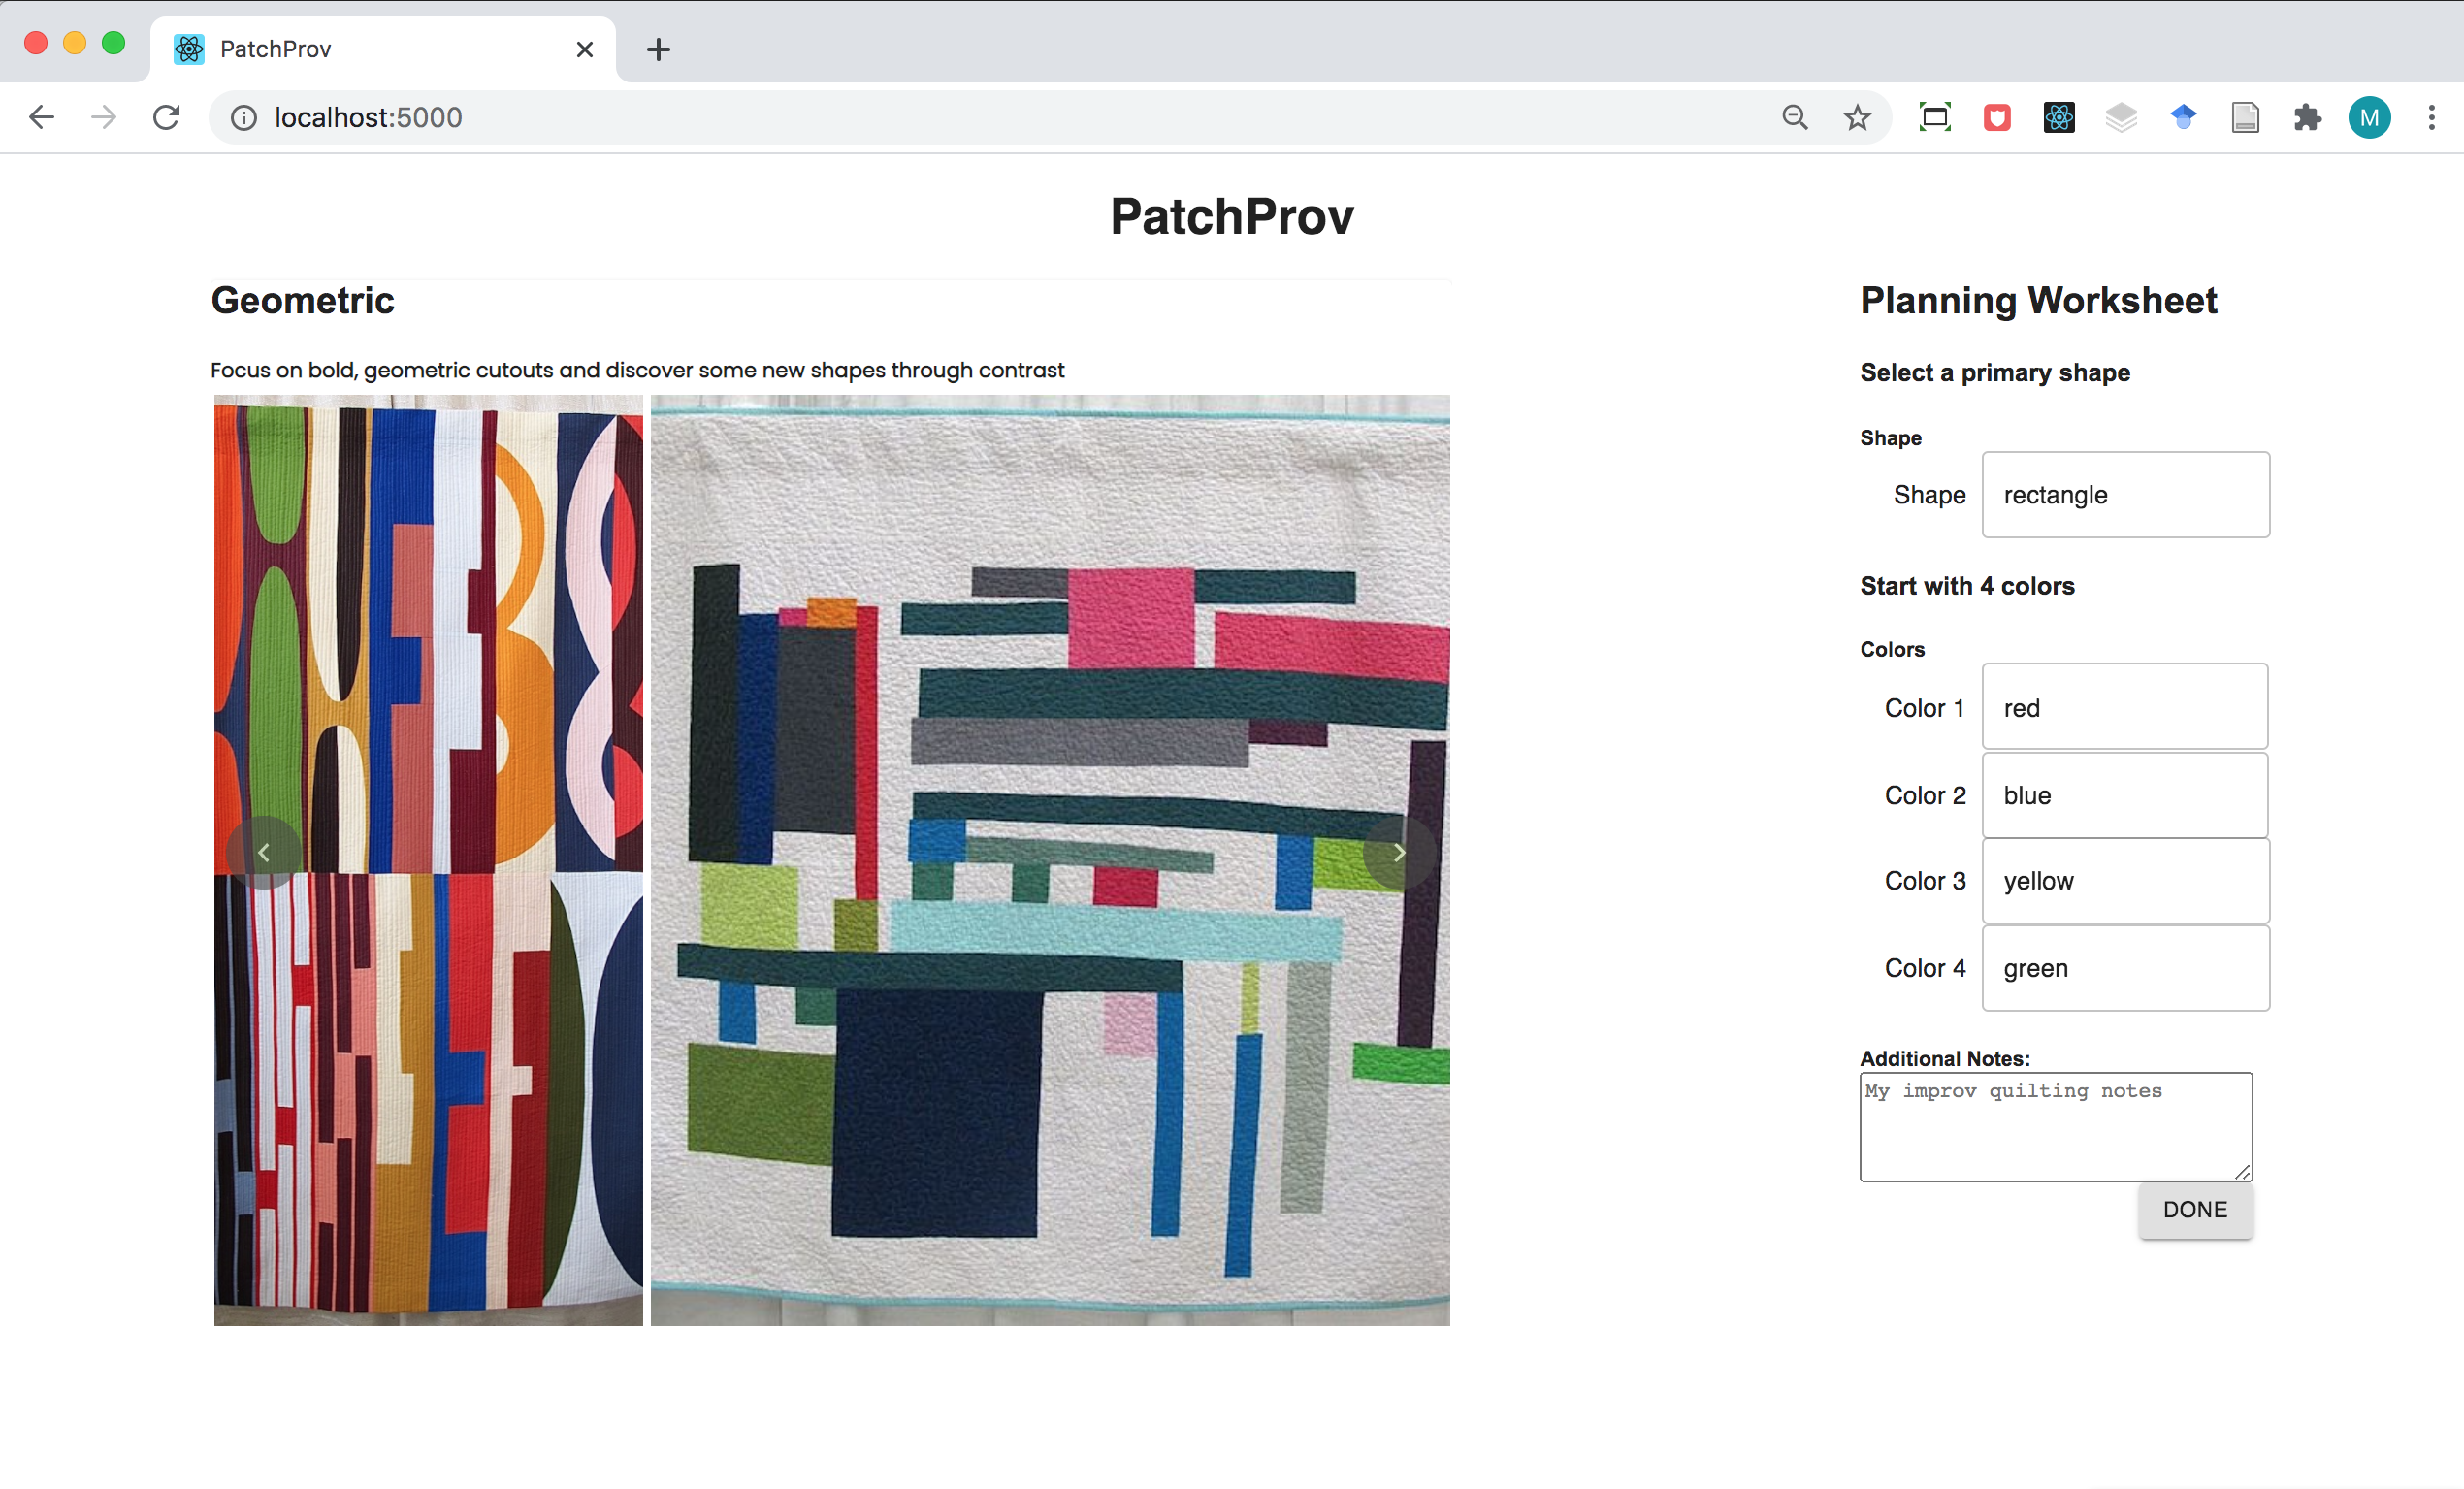Open a new tab with plus button
The height and width of the screenshot is (1489, 2464).
click(658, 49)
